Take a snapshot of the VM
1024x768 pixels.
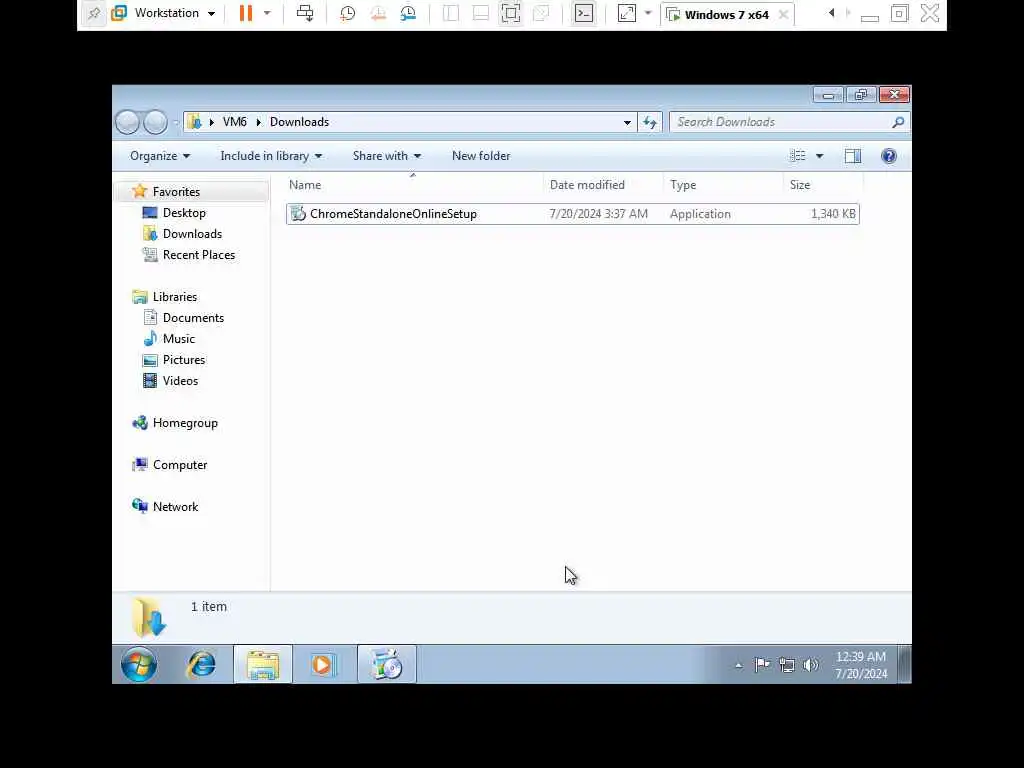pyautogui.click(x=347, y=13)
